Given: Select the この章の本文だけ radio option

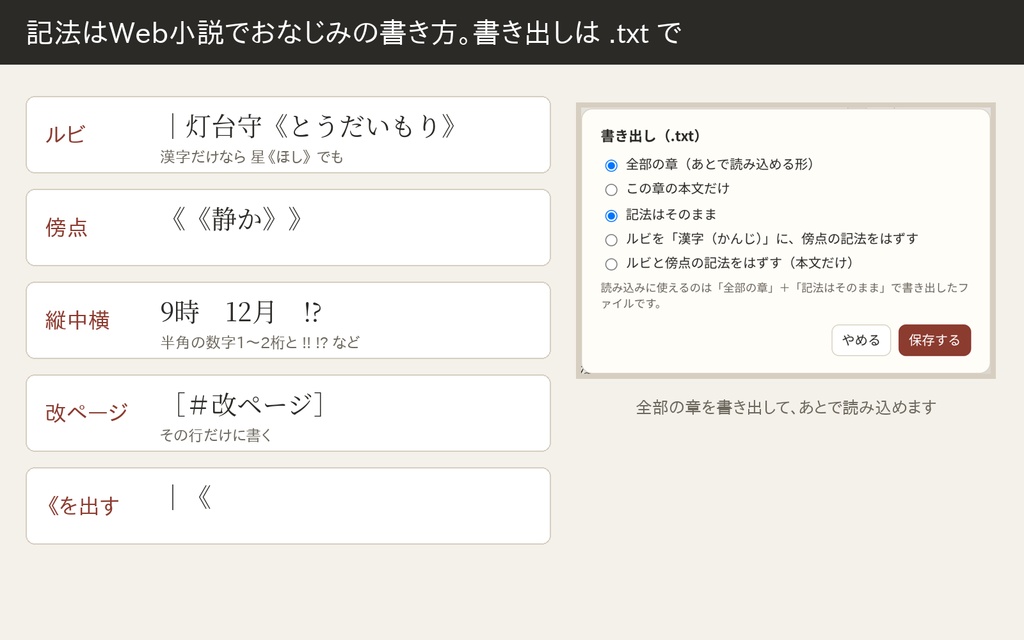Looking at the screenshot, I should click(611, 190).
